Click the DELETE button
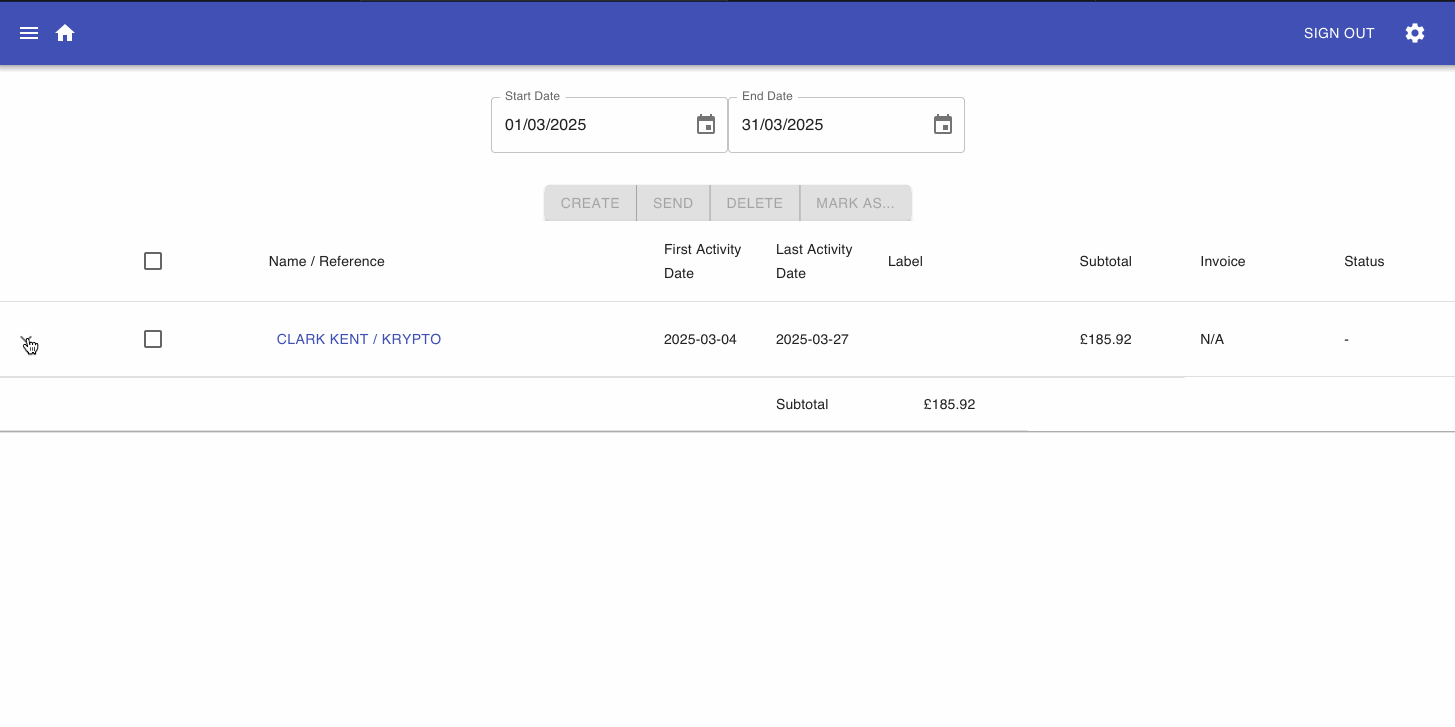The height and width of the screenshot is (727, 1455). tap(754, 202)
